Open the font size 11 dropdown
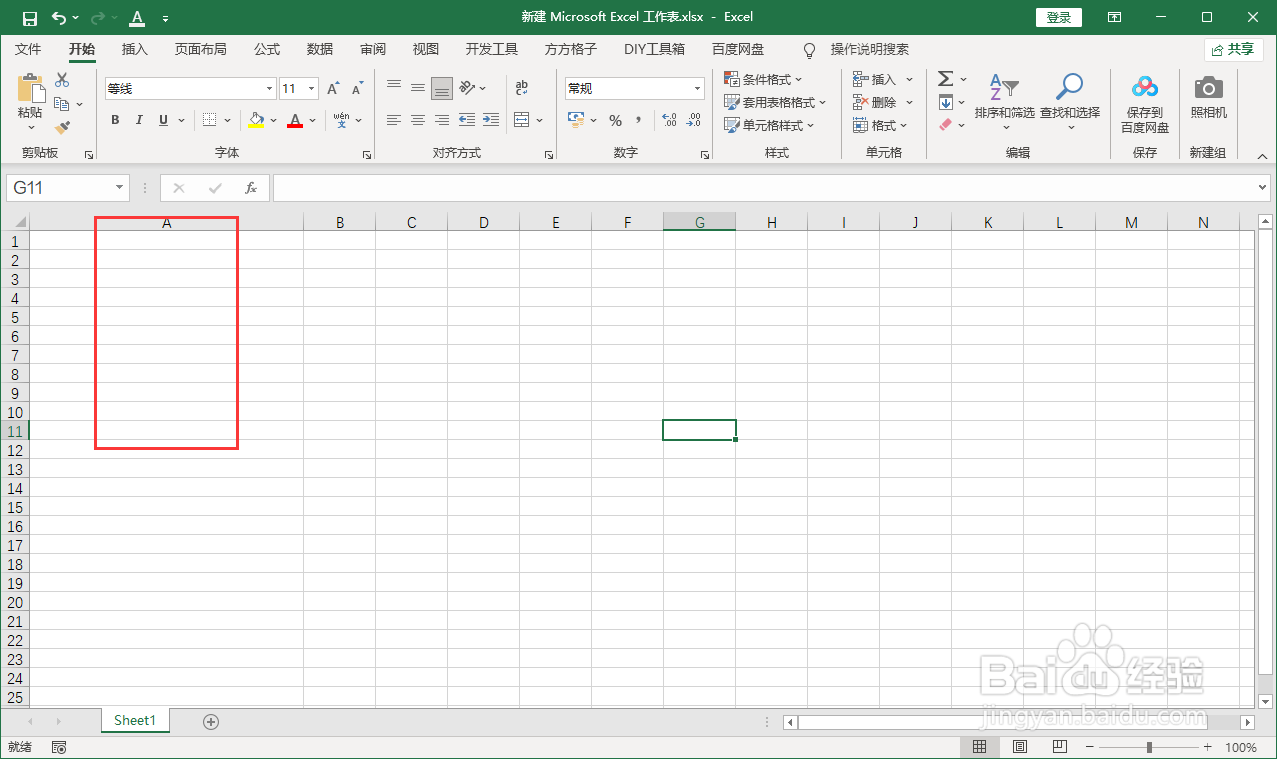1277x759 pixels. pyautogui.click(x=312, y=89)
